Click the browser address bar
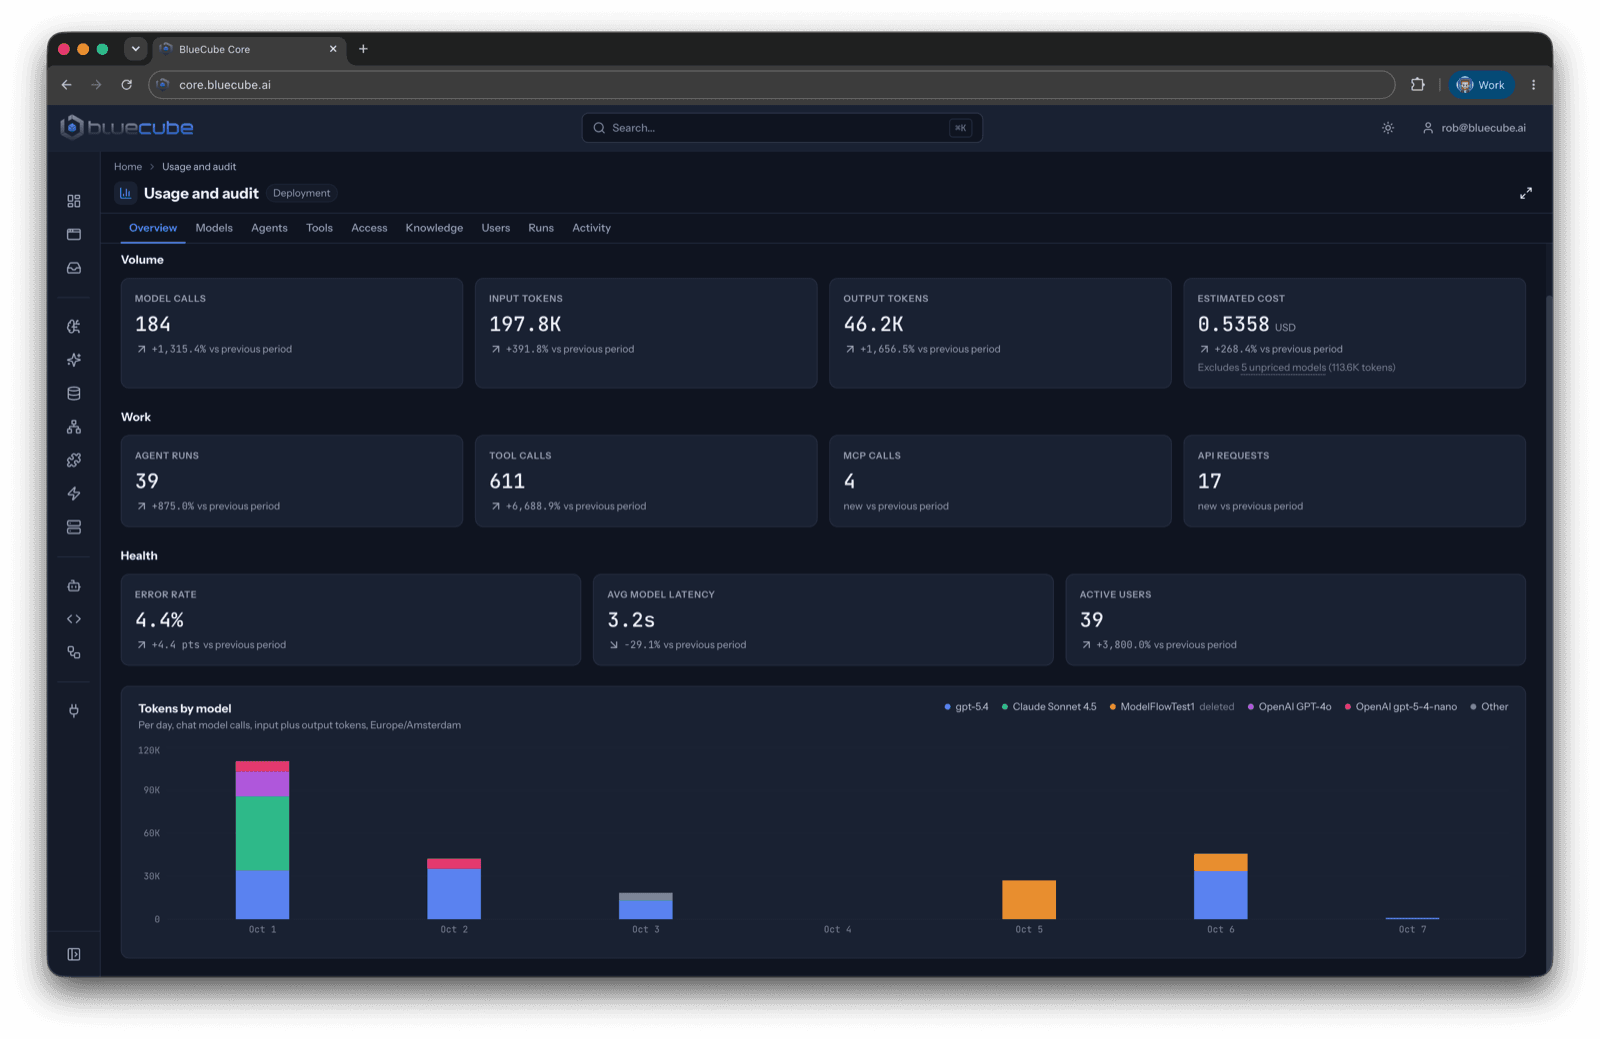 click(x=771, y=85)
